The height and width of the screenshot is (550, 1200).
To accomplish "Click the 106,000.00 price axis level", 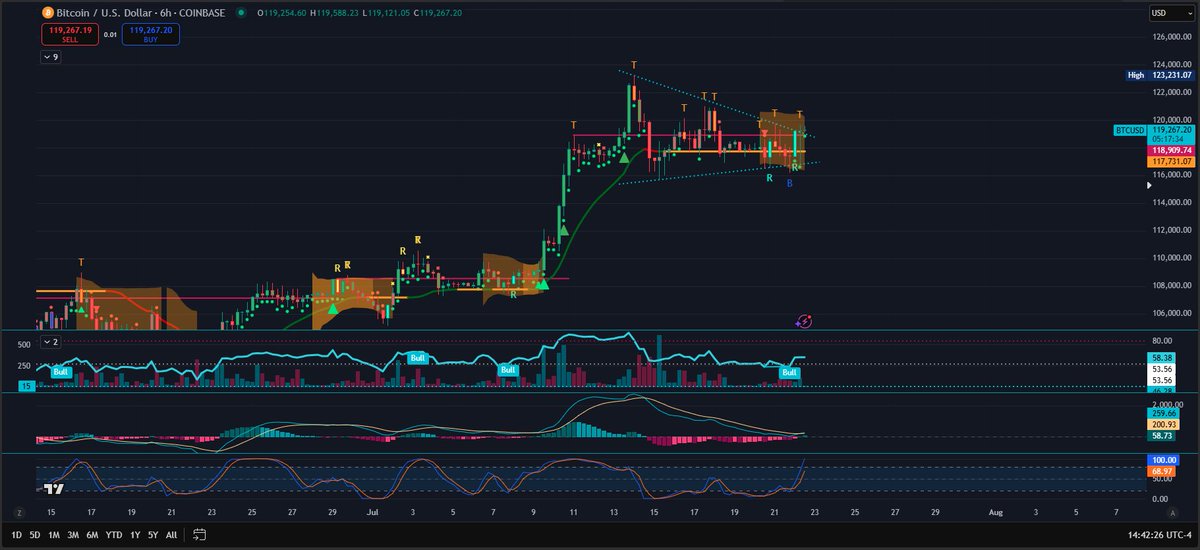I will pos(1172,313).
